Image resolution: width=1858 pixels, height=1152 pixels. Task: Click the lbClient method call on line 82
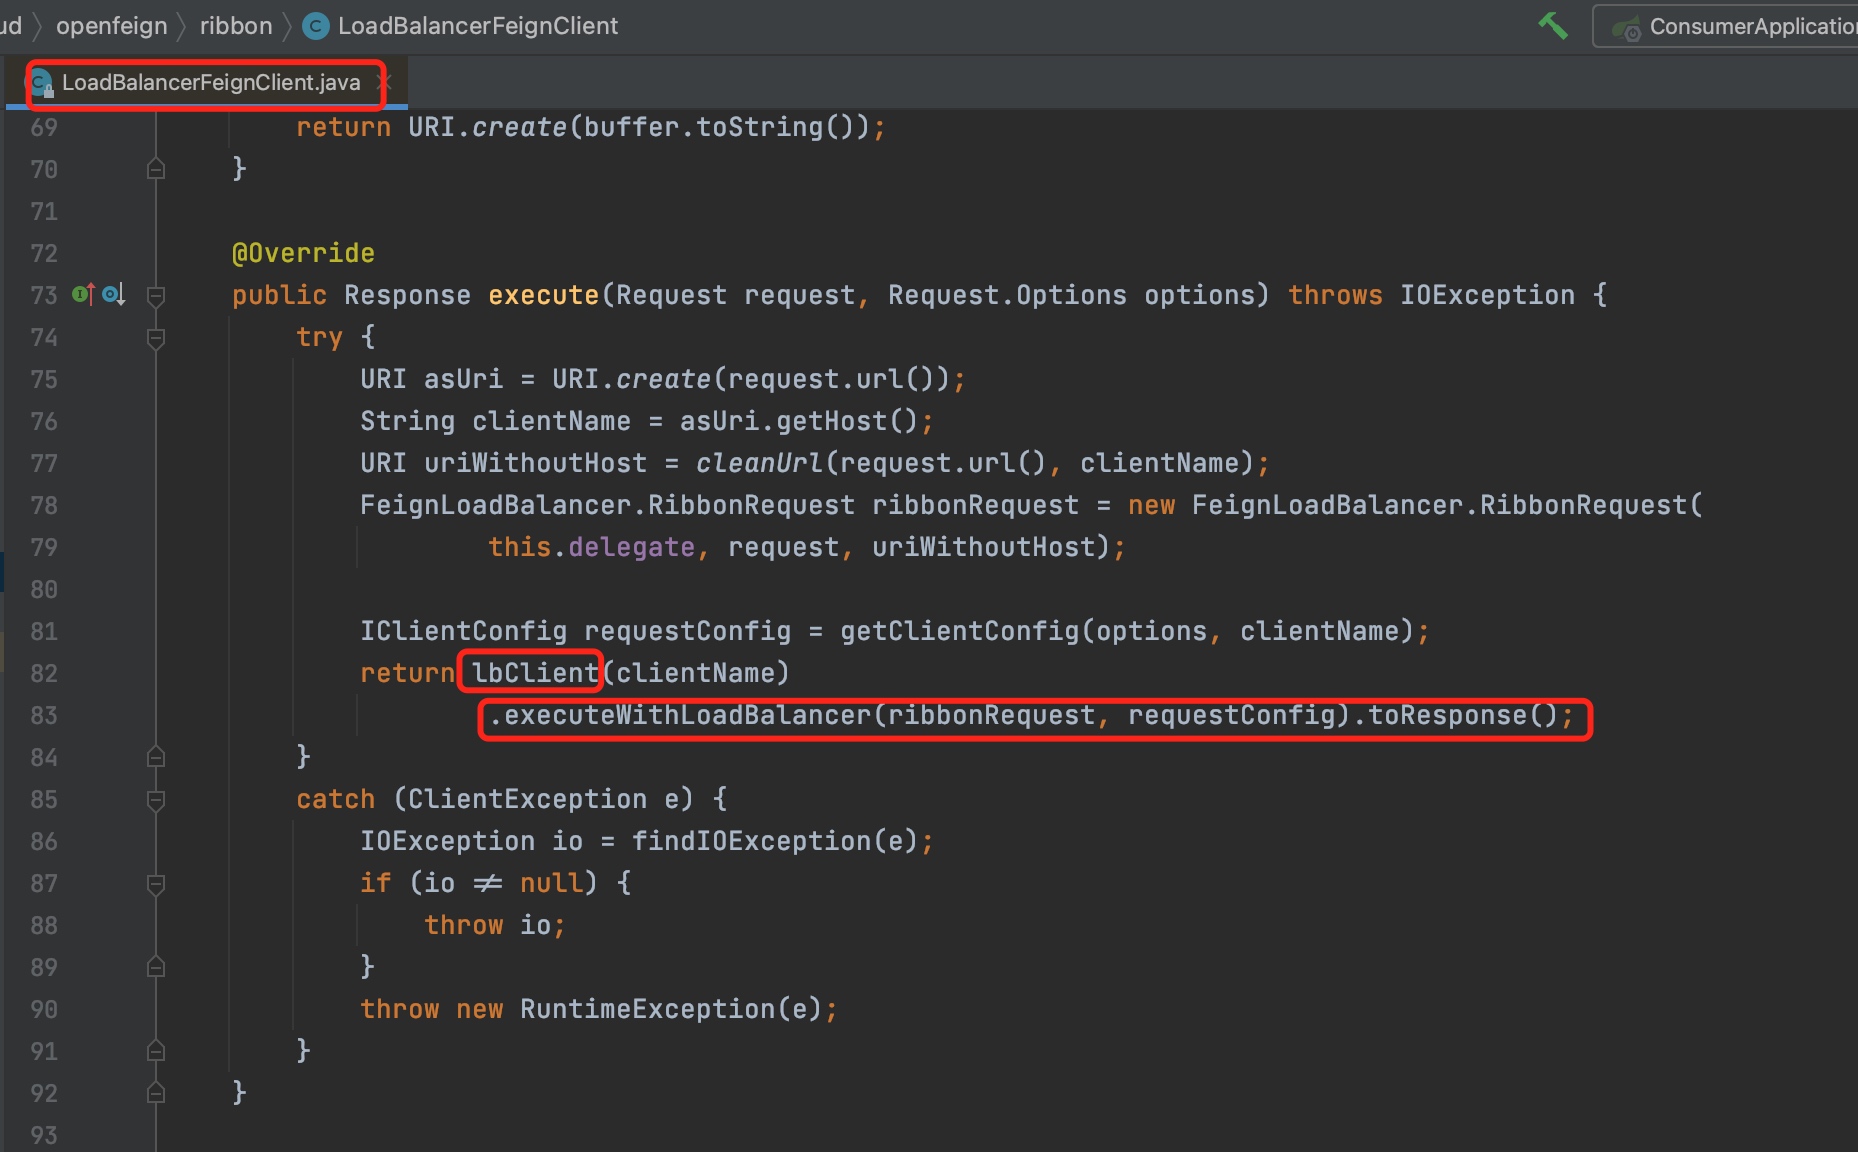point(534,673)
